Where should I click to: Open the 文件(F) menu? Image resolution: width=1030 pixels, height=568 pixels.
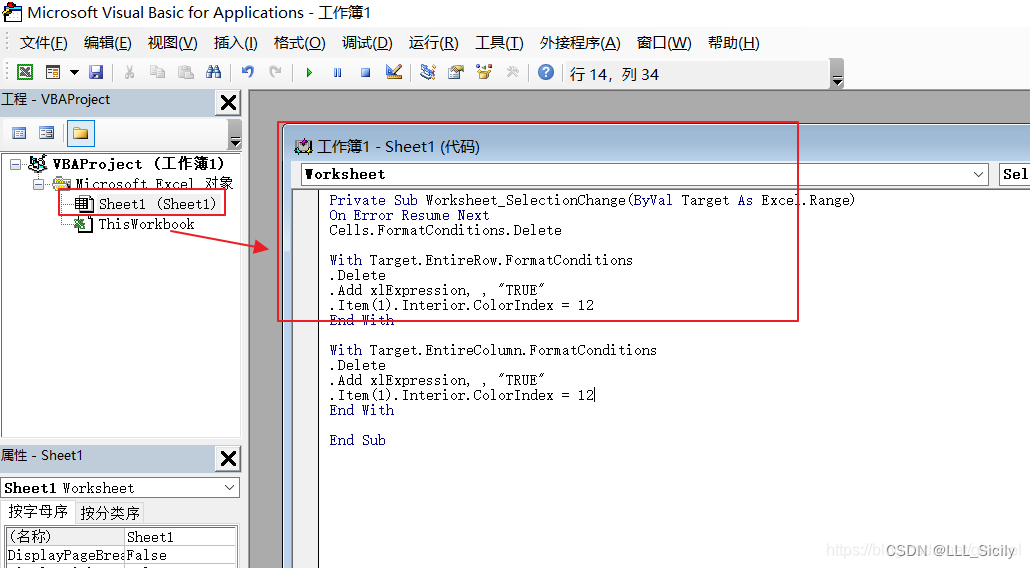point(43,43)
